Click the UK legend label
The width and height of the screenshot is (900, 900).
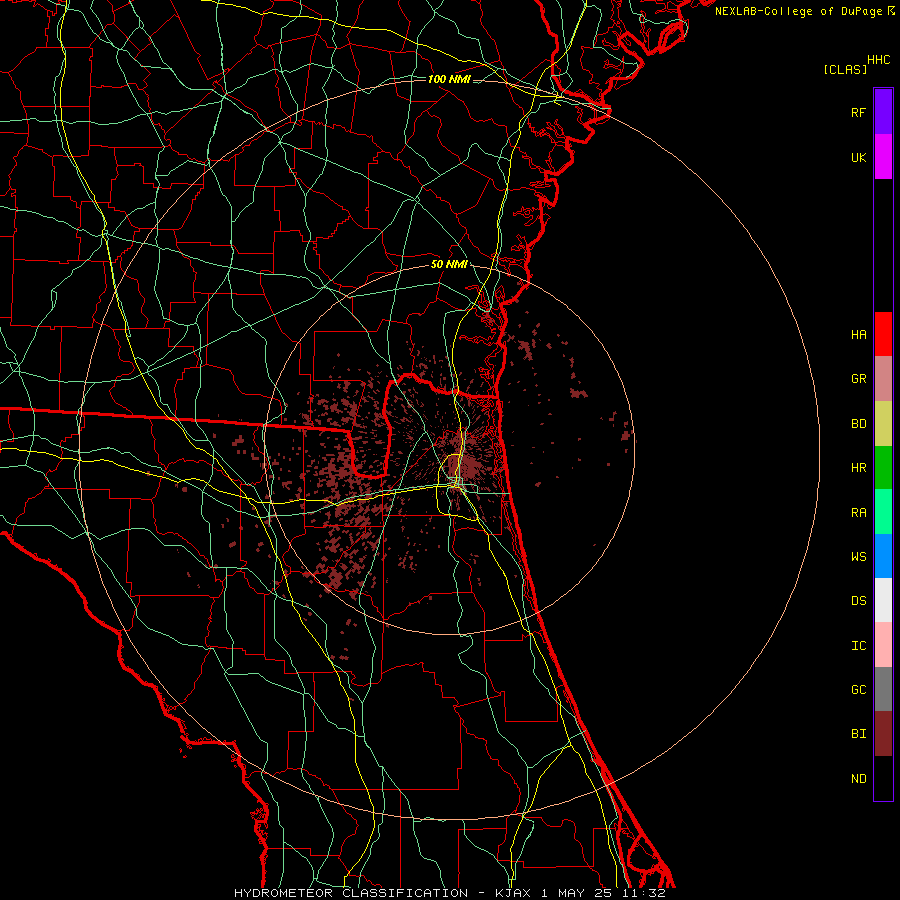[858, 157]
